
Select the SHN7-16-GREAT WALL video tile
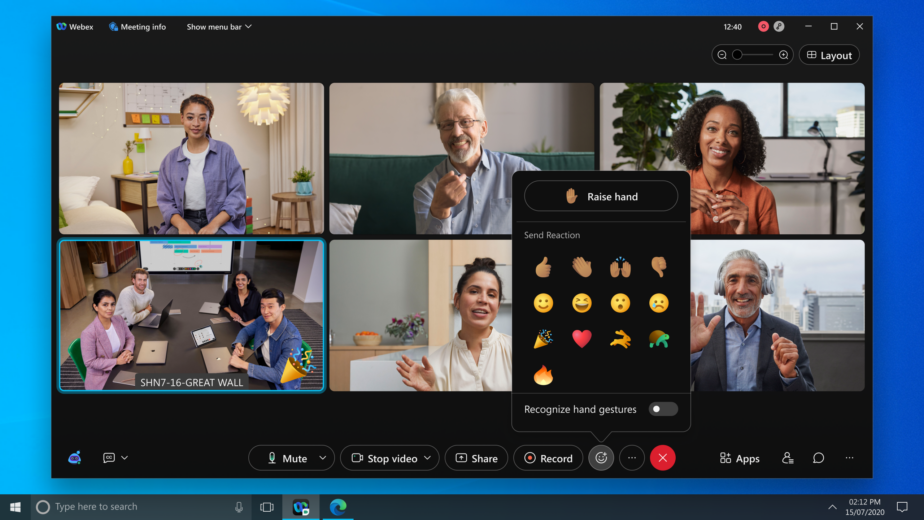click(x=191, y=315)
